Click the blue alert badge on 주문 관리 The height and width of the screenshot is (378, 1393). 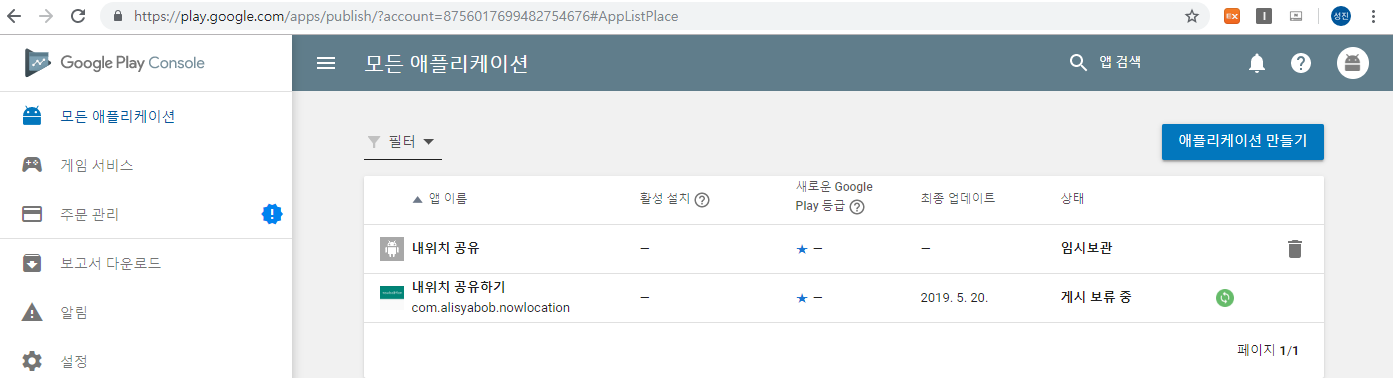(272, 213)
